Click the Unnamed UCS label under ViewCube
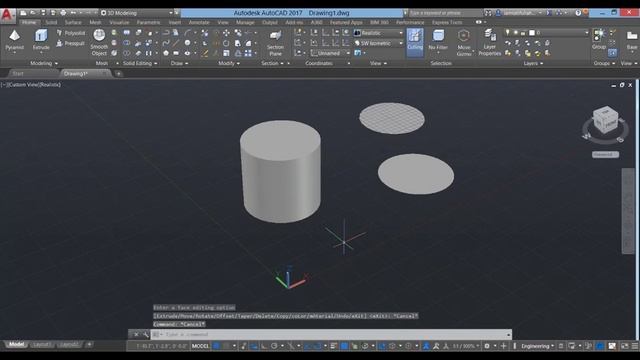 605,154
